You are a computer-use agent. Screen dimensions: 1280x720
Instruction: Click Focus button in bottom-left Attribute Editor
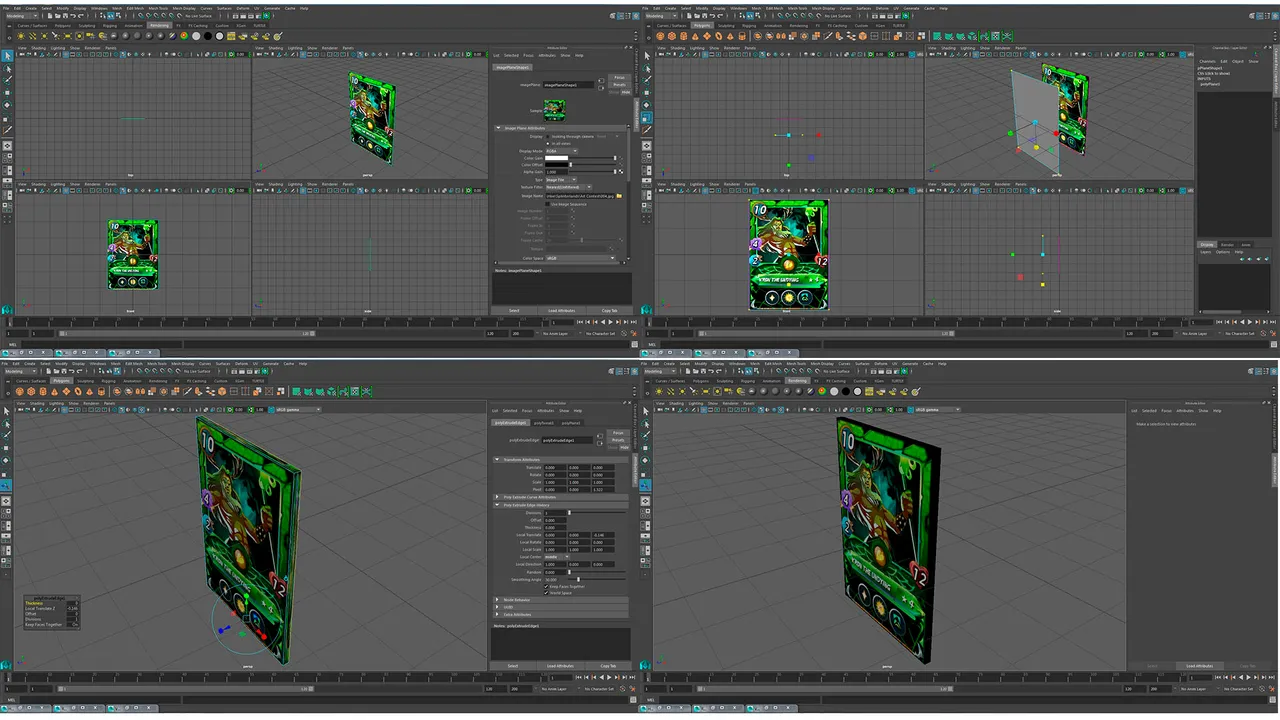pos(618,433)
